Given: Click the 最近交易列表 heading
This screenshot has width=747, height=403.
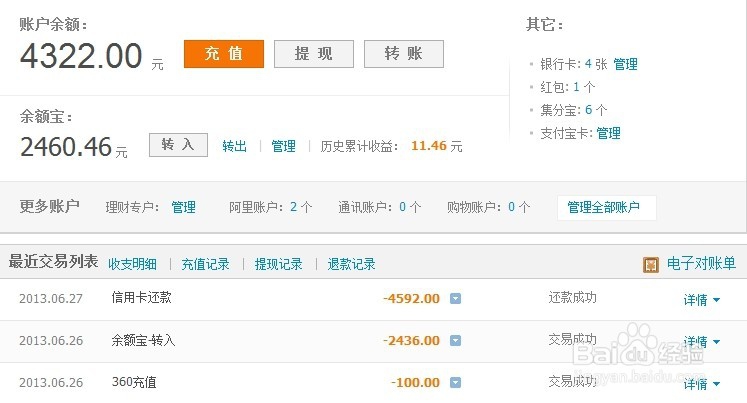Looking at the screenshot, I should pos(53,262).
